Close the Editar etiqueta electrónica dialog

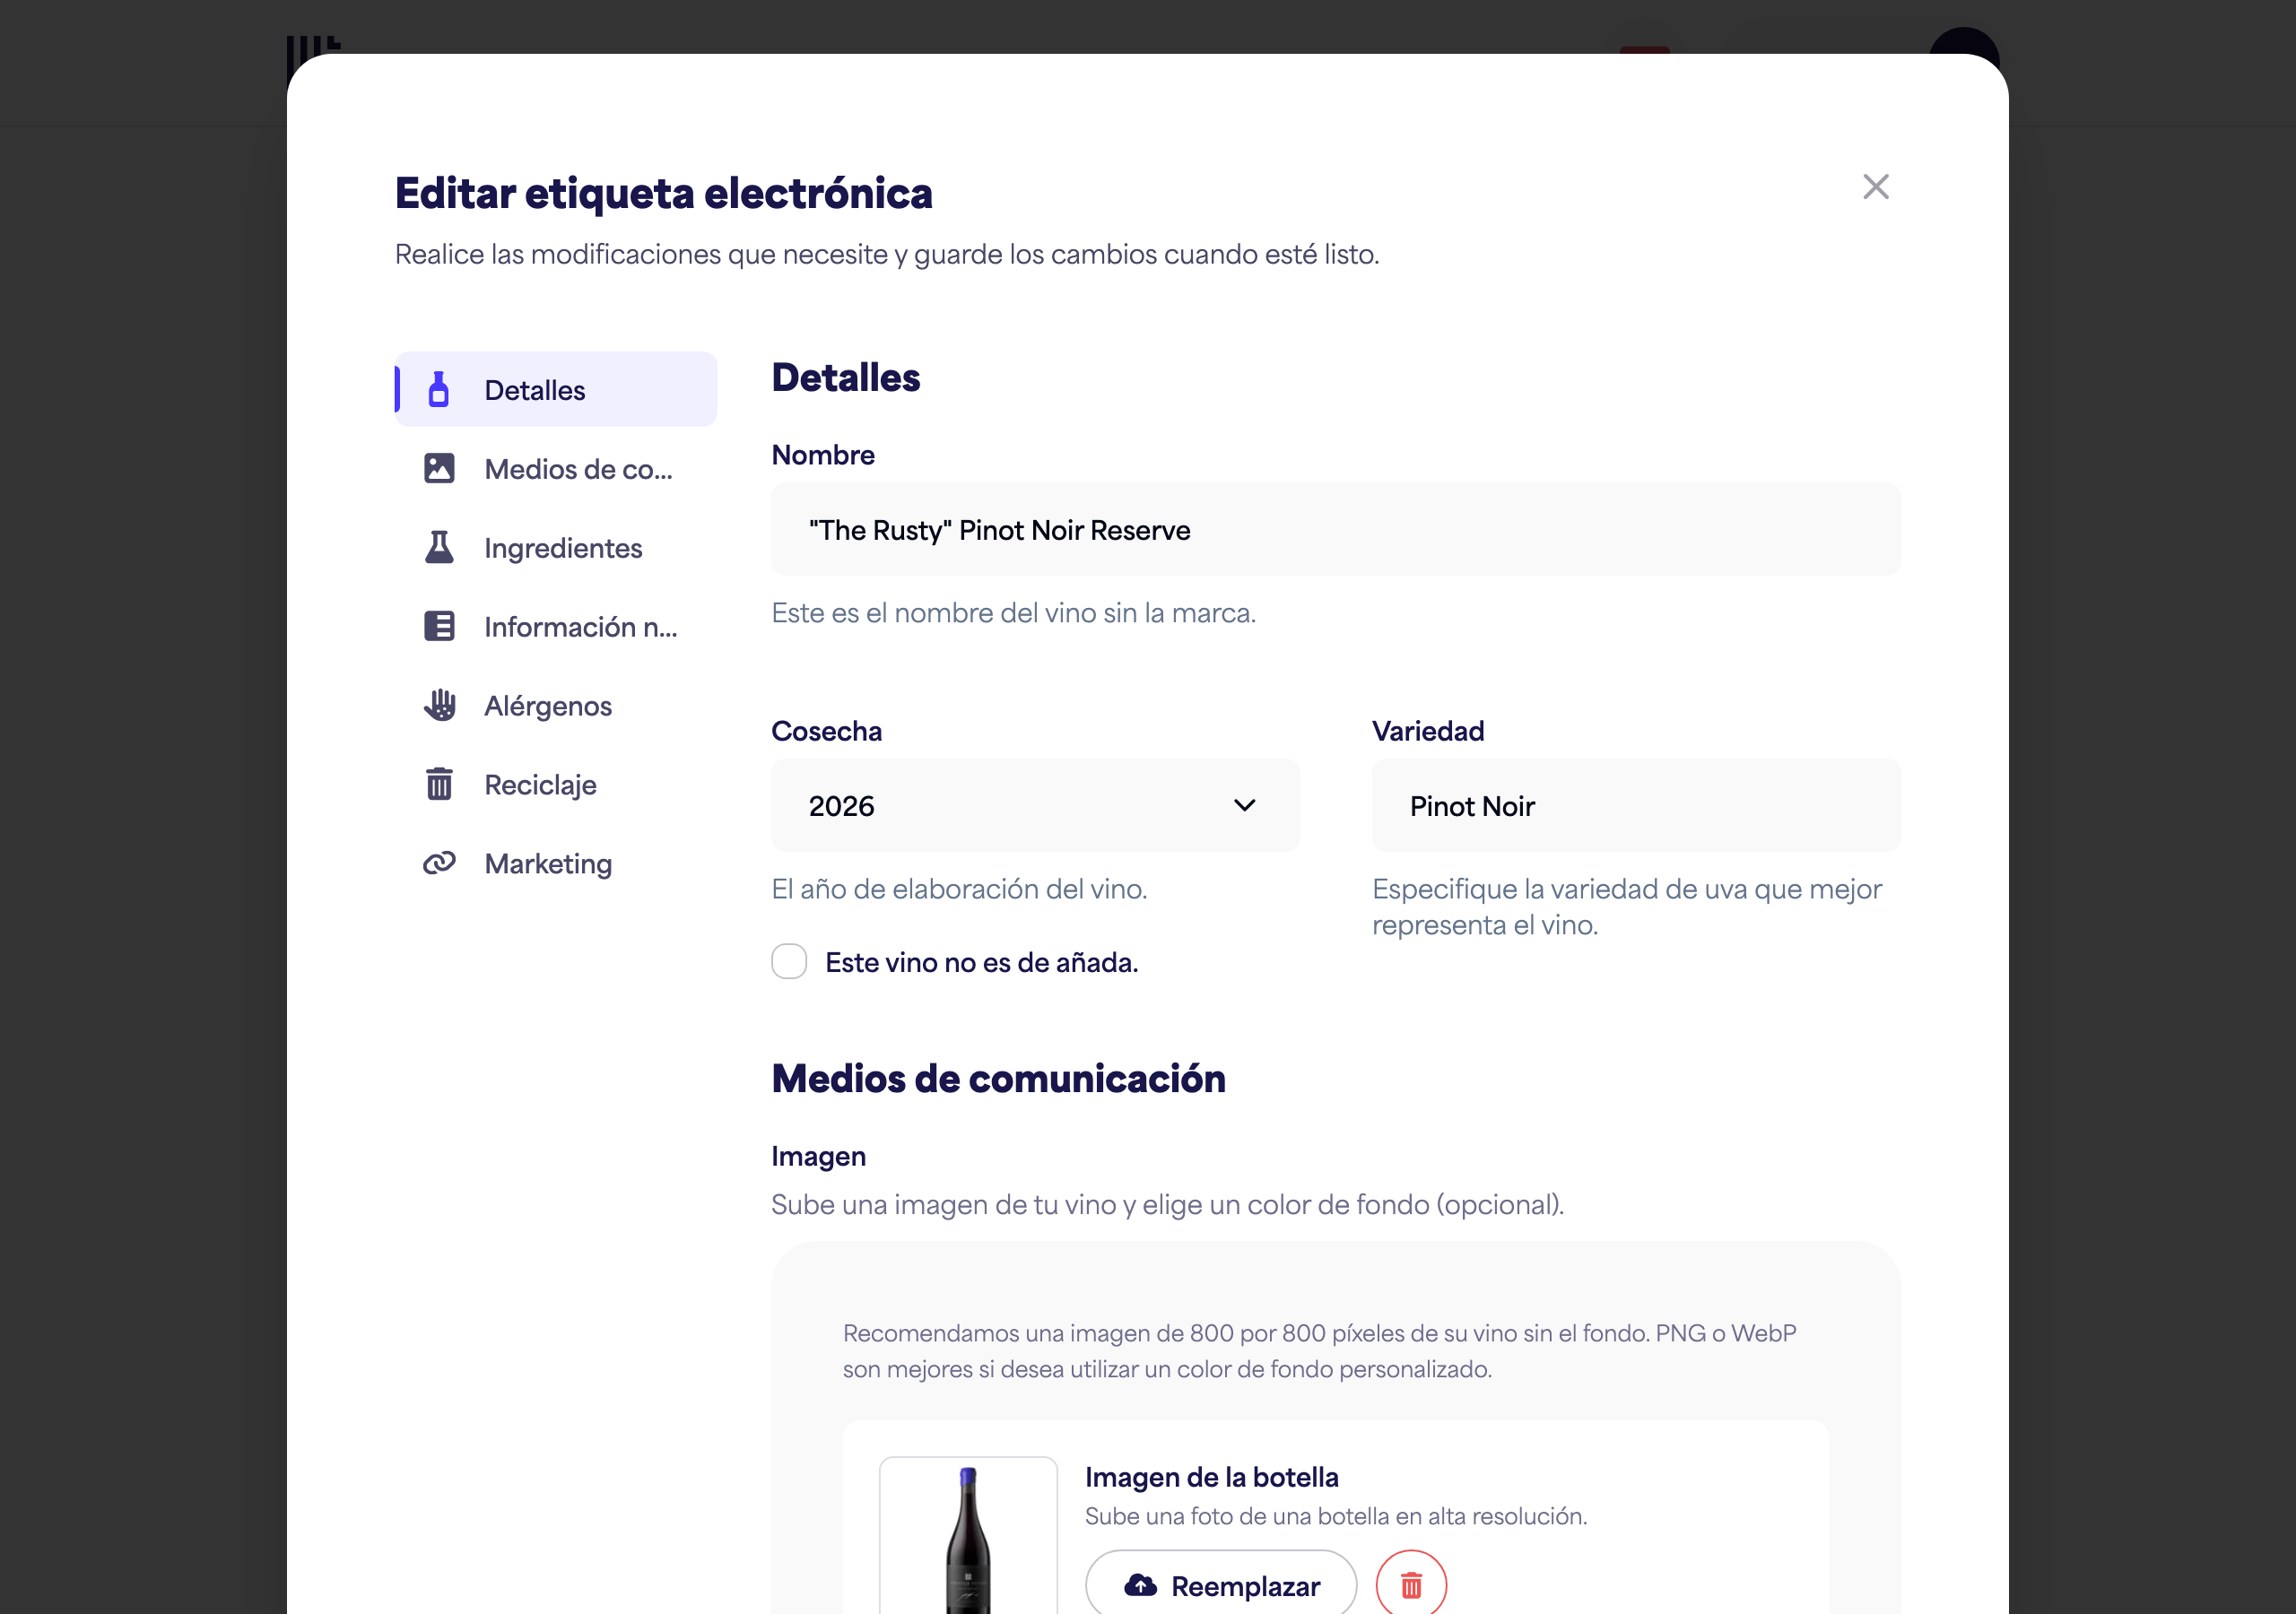1875,187
